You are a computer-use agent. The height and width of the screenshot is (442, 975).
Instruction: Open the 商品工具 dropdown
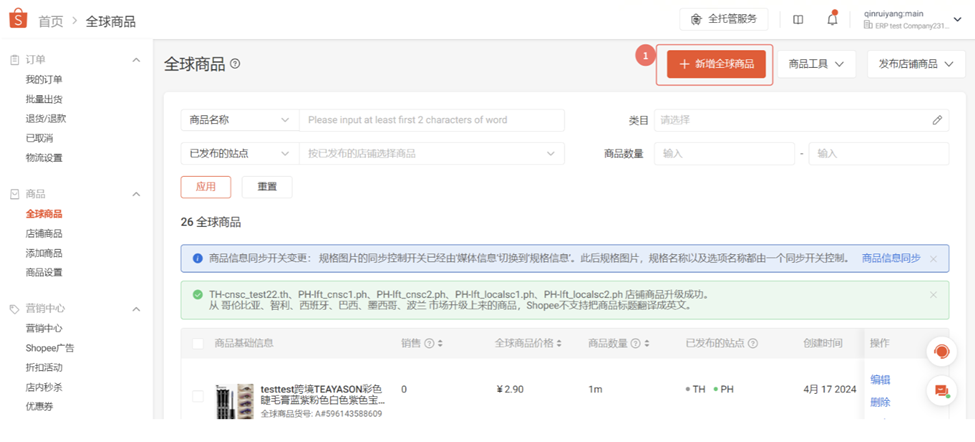816,64
